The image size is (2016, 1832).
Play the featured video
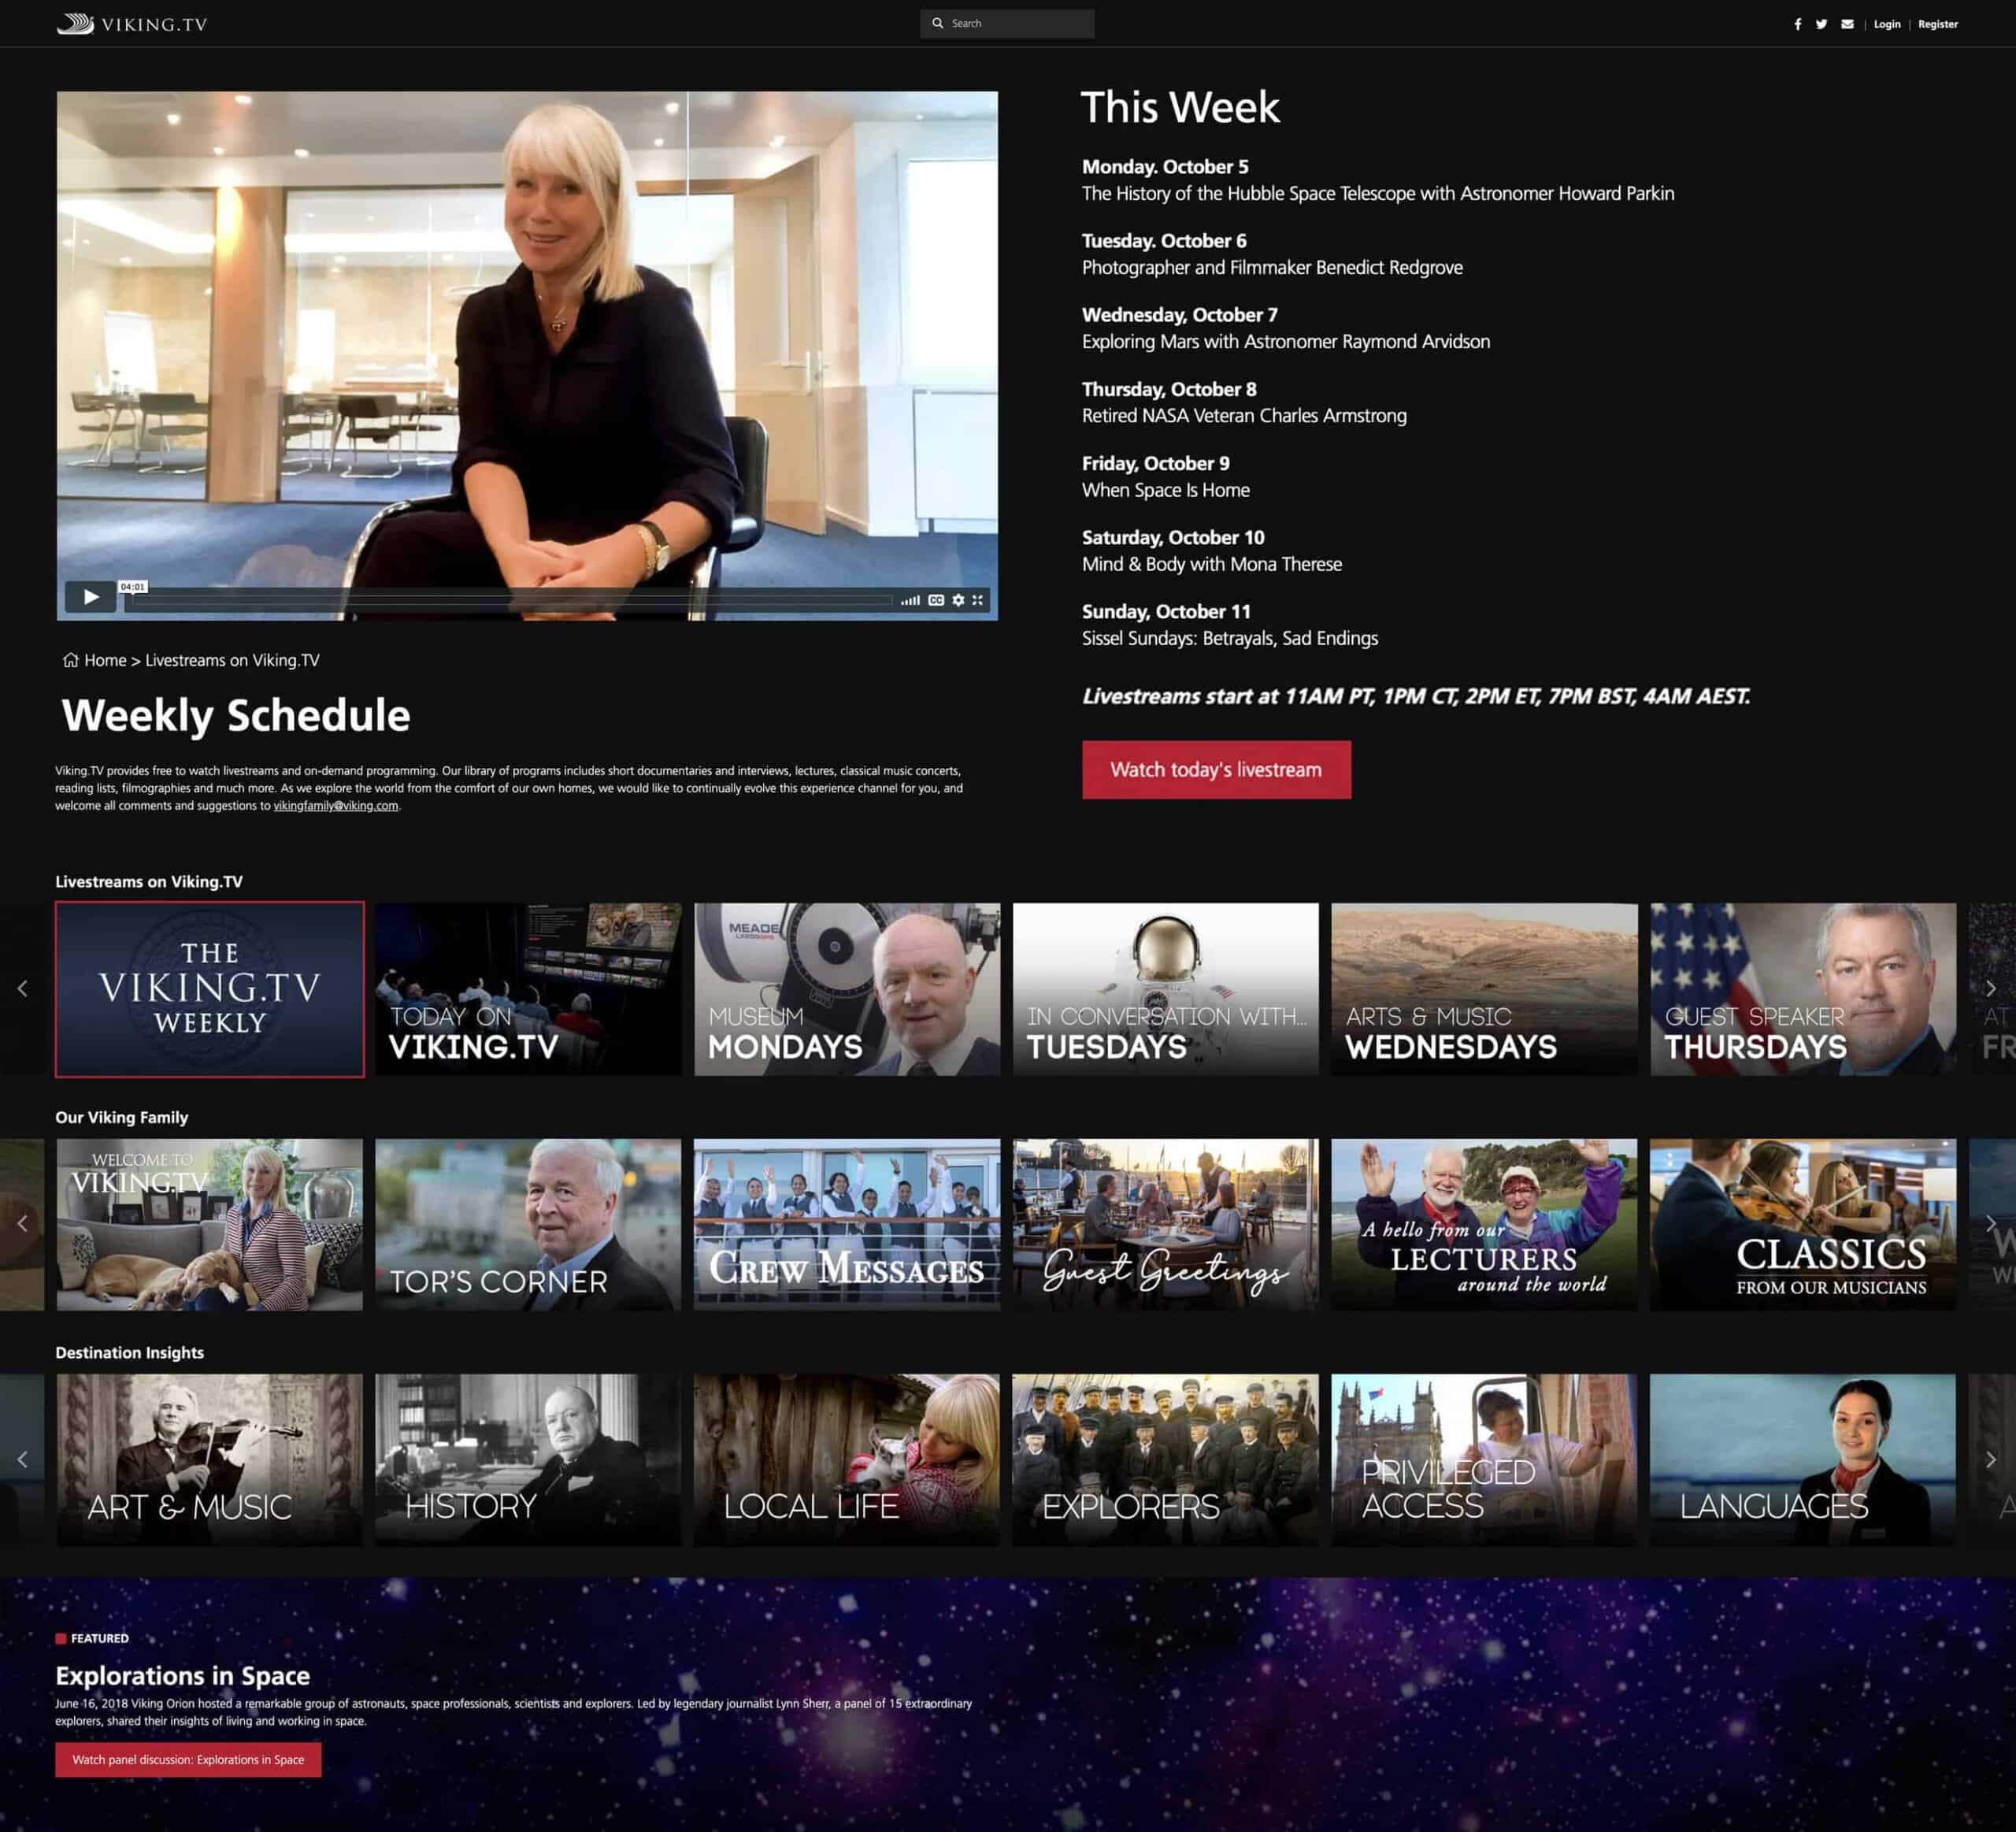(90, 597)
